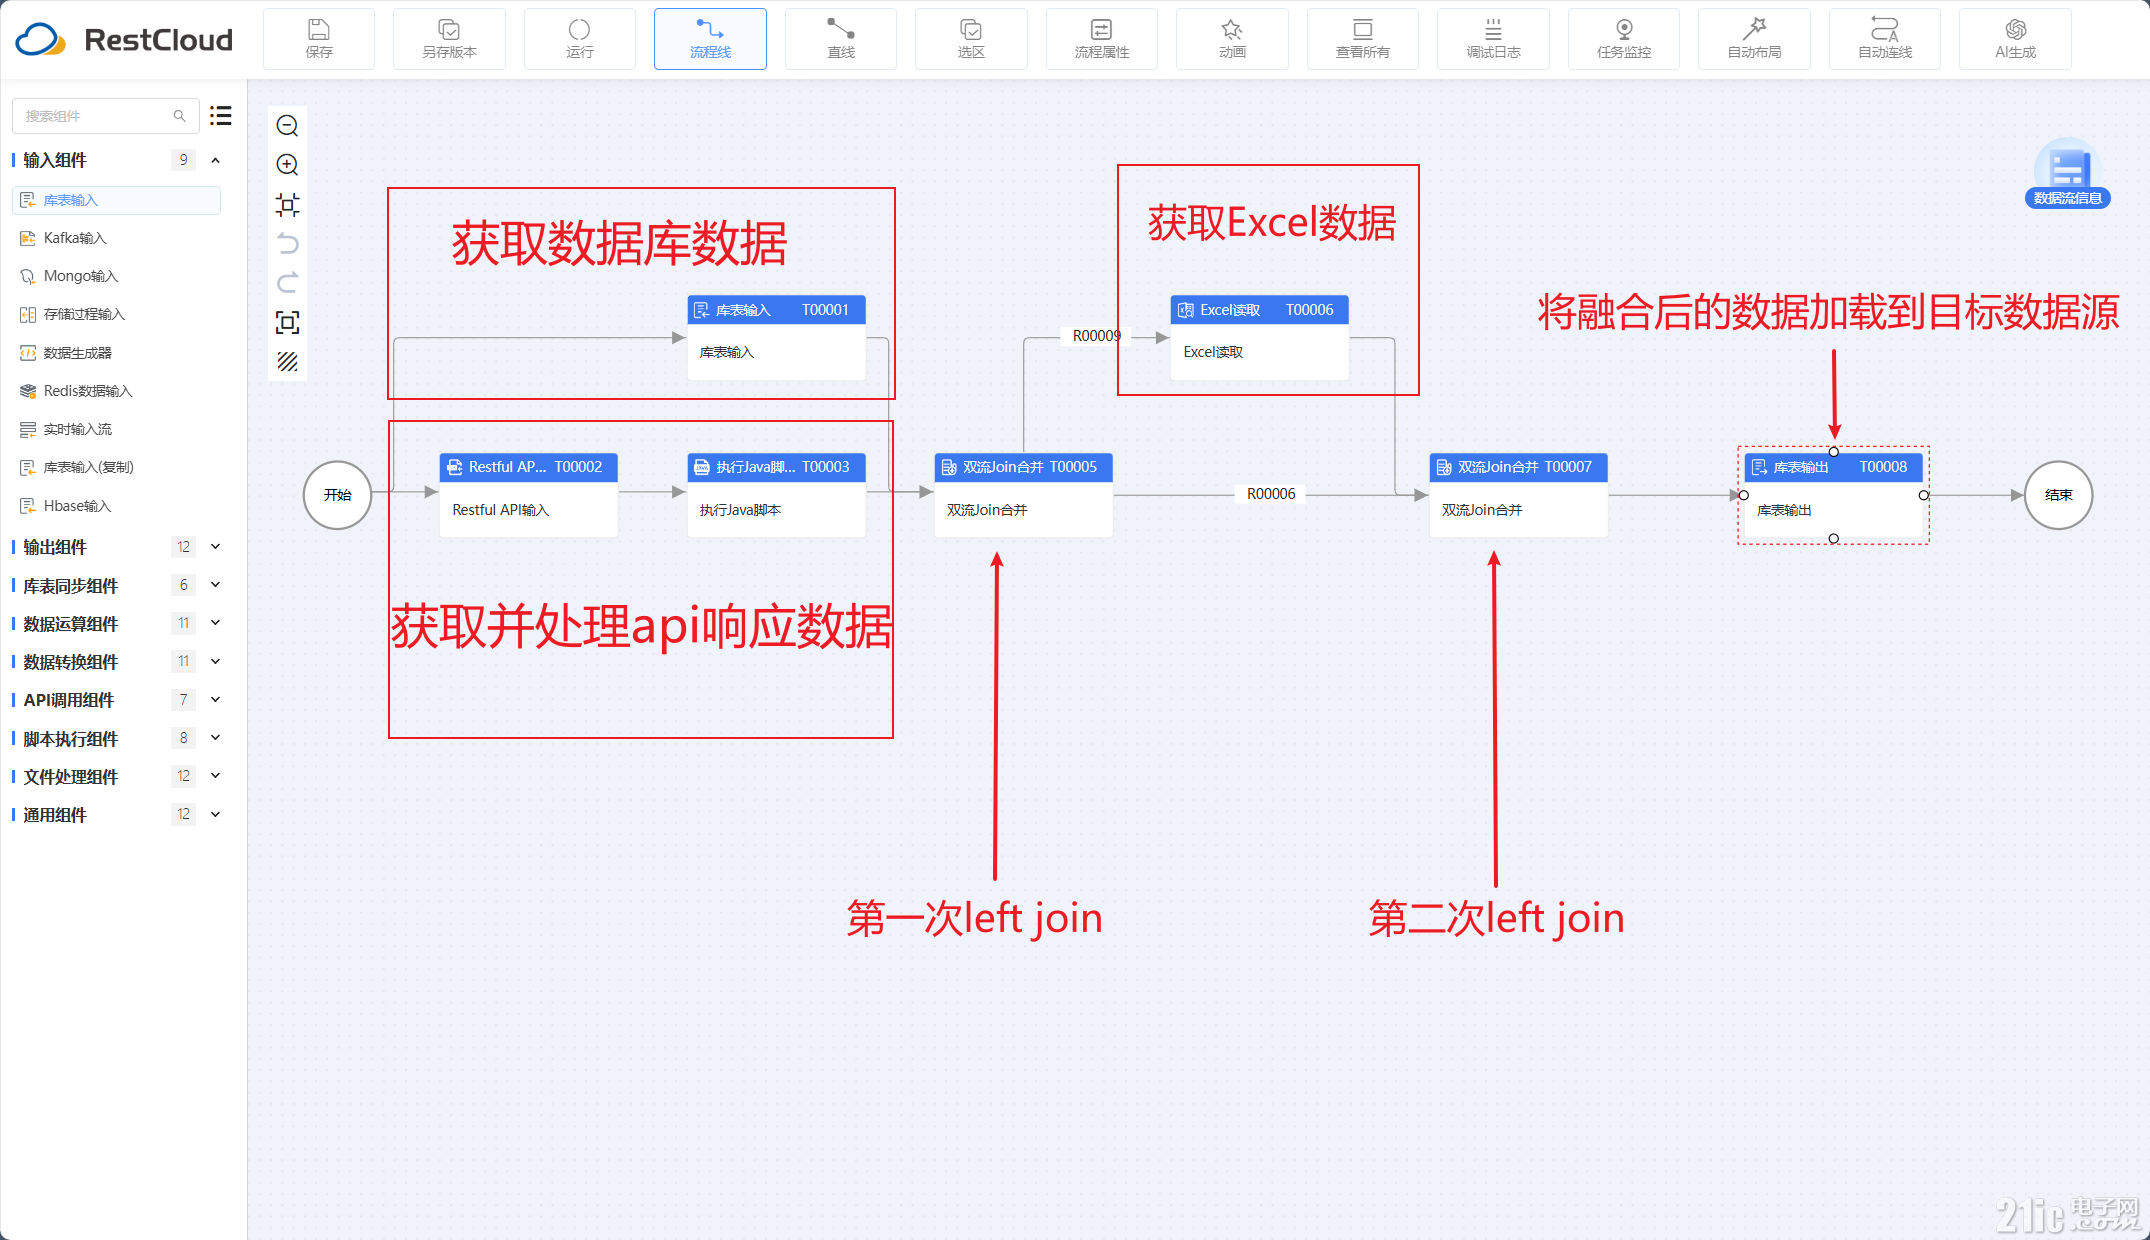Expand the 文件处理组件 category
The height and width of the screenshot is (1240, 2150).
tap(215, 776)
